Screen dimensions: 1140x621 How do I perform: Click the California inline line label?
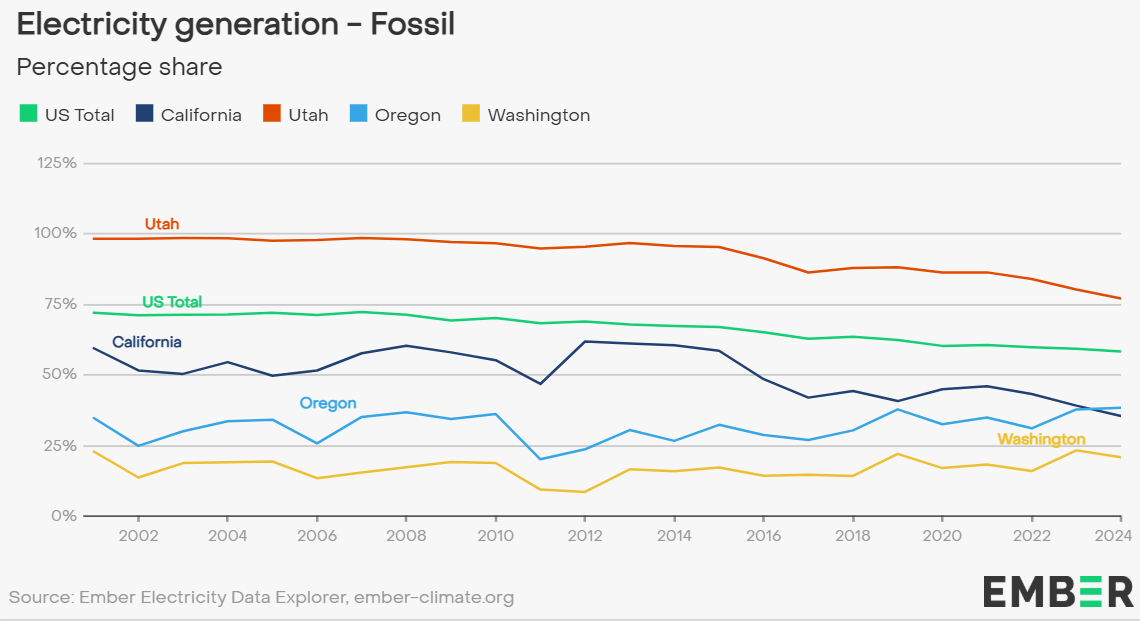147,342
